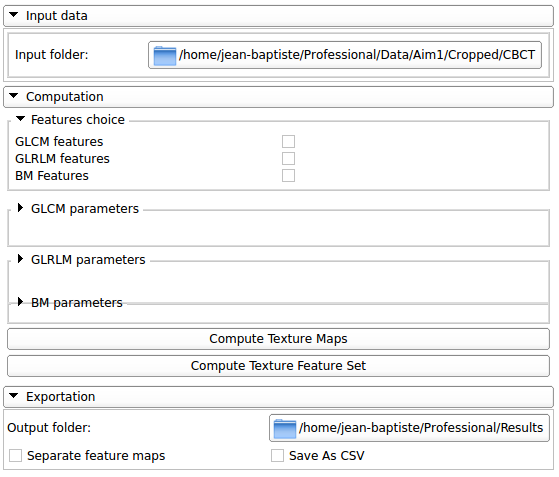Click the Output folder label
The height and width of the screenshot is (477, 559).
[x=49, y=428]
